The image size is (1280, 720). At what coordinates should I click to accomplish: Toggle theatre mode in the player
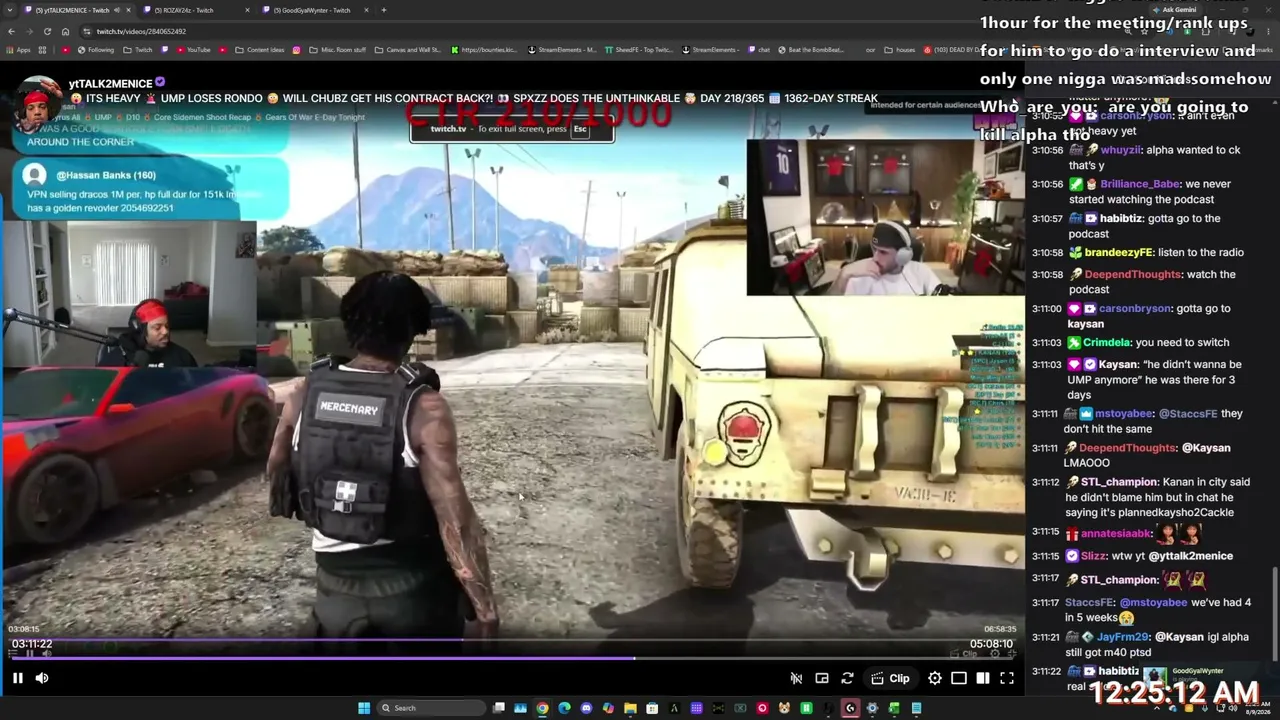(x=959, y=678)
